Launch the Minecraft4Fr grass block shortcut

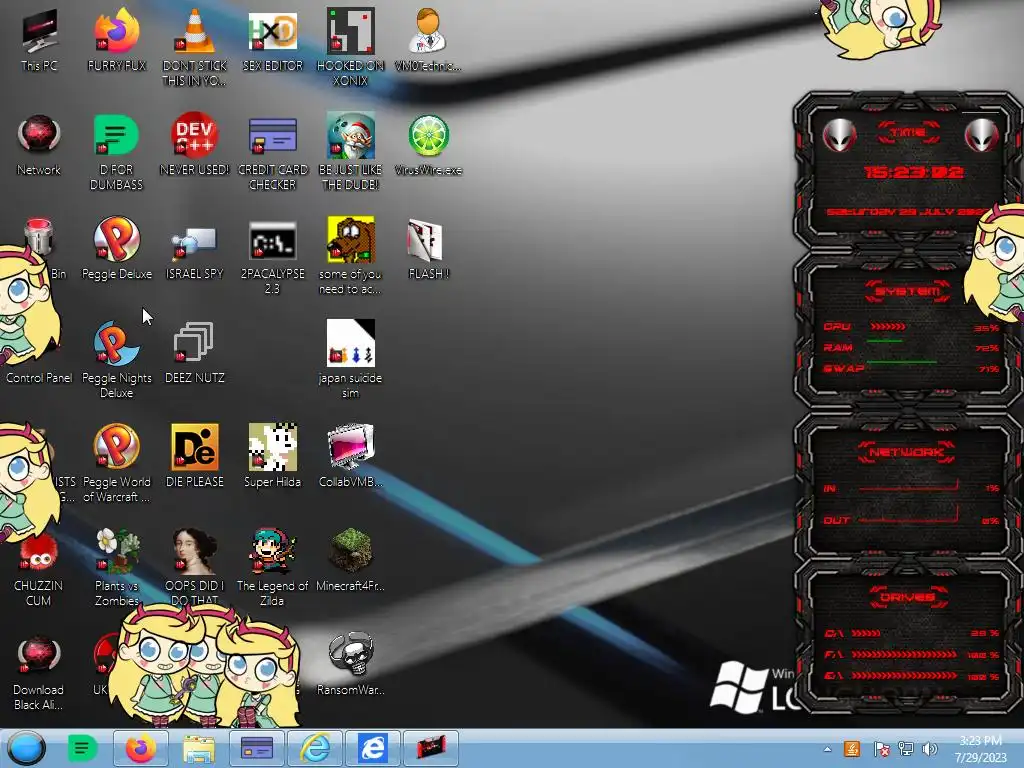(x=351, y=560)
